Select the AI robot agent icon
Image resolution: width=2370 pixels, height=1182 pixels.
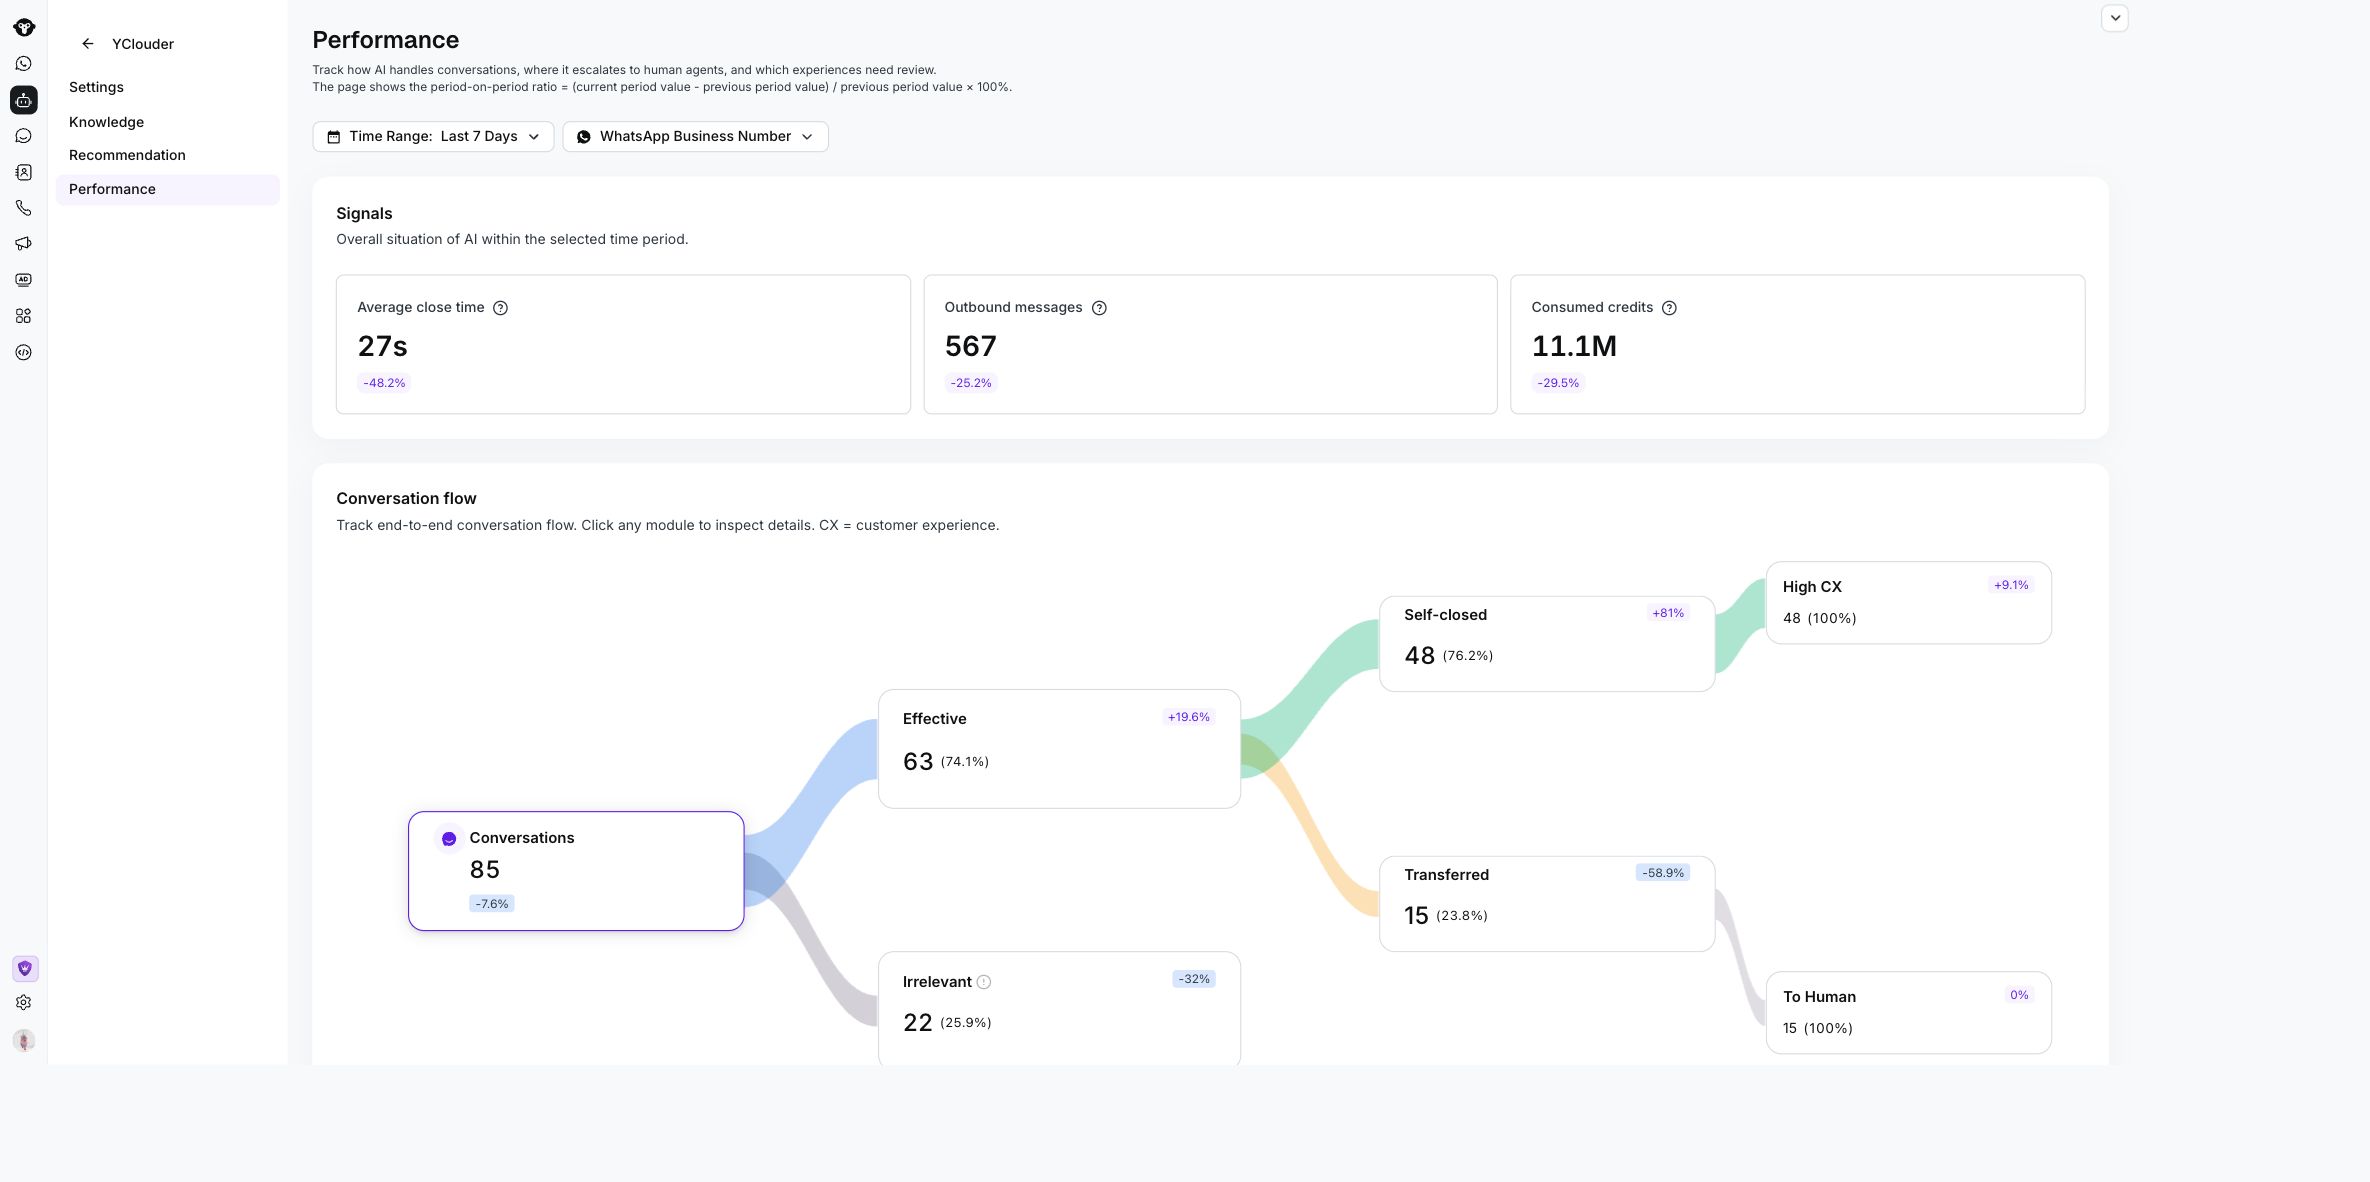pyautogui.click(x=24, y=100)
